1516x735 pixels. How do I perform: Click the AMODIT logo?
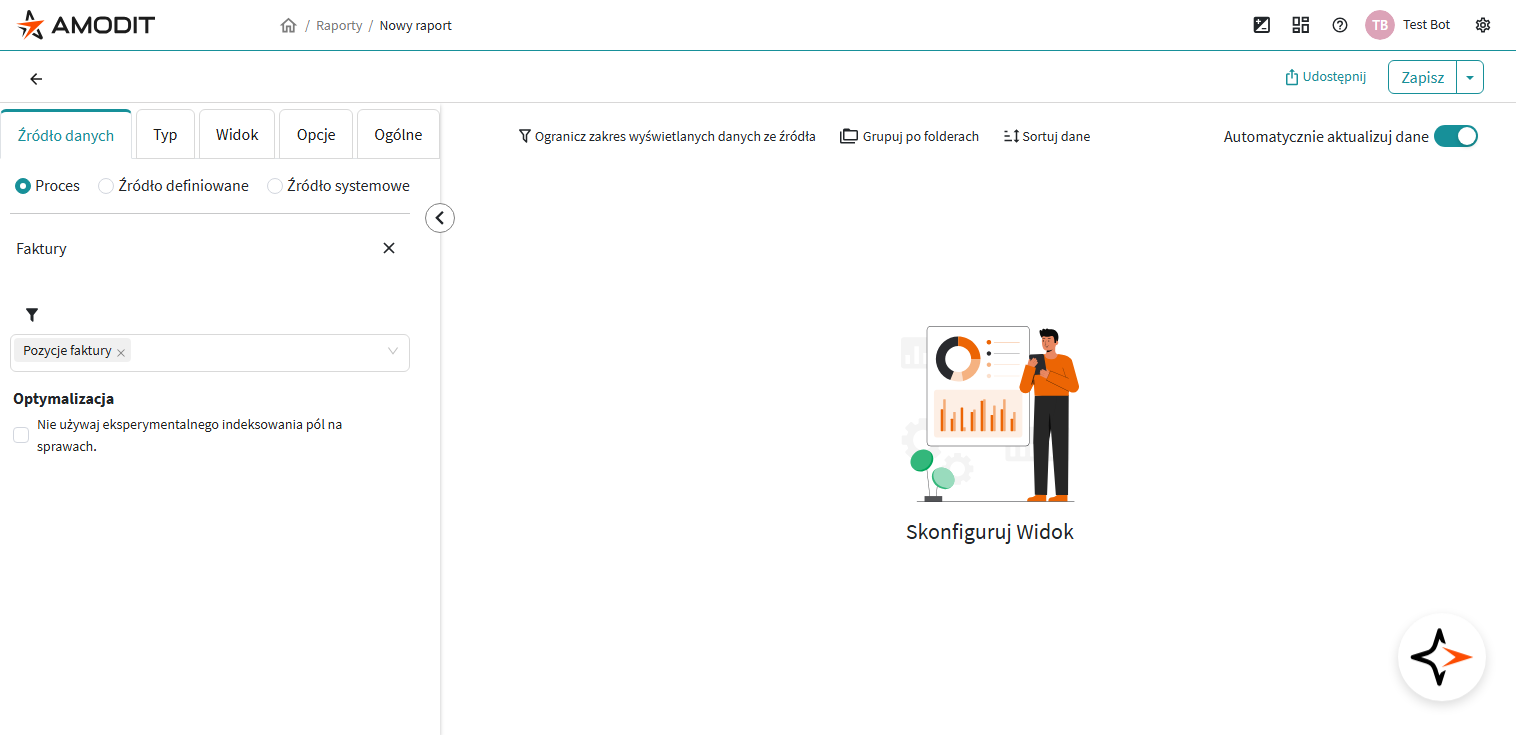[86, 25]
